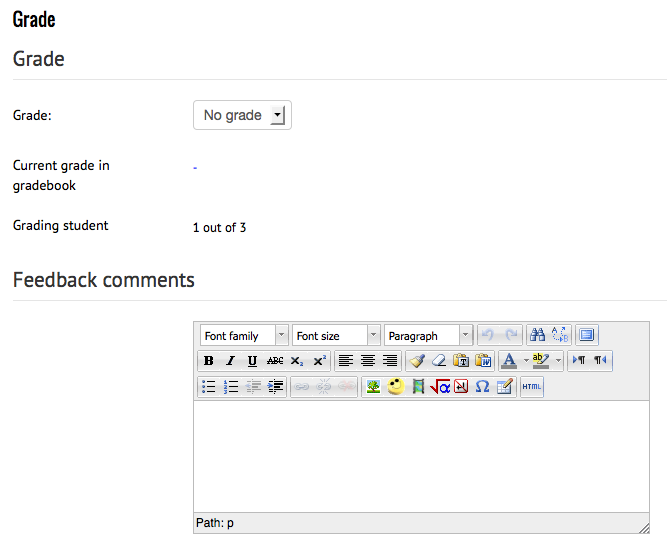The width and height of the screenshot is (667, 550).
Task: Expand the Font size dropdown
Action: coord(336,336)
